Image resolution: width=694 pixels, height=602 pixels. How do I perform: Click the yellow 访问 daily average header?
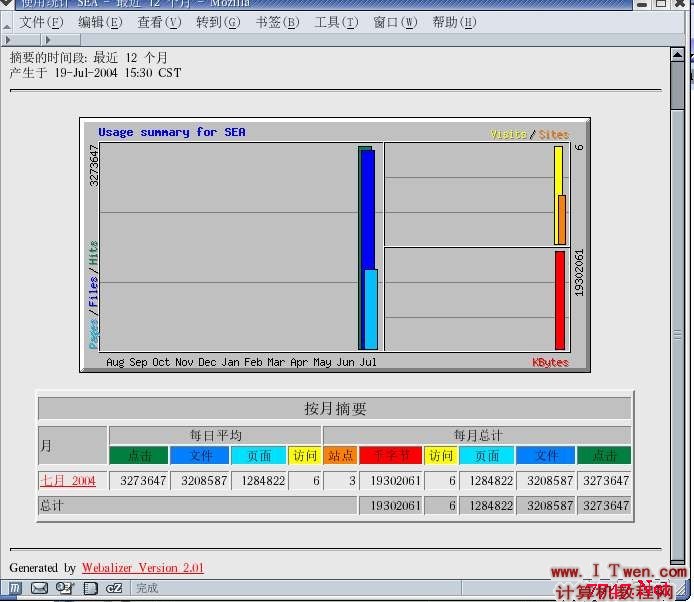(x=304, y=455)
